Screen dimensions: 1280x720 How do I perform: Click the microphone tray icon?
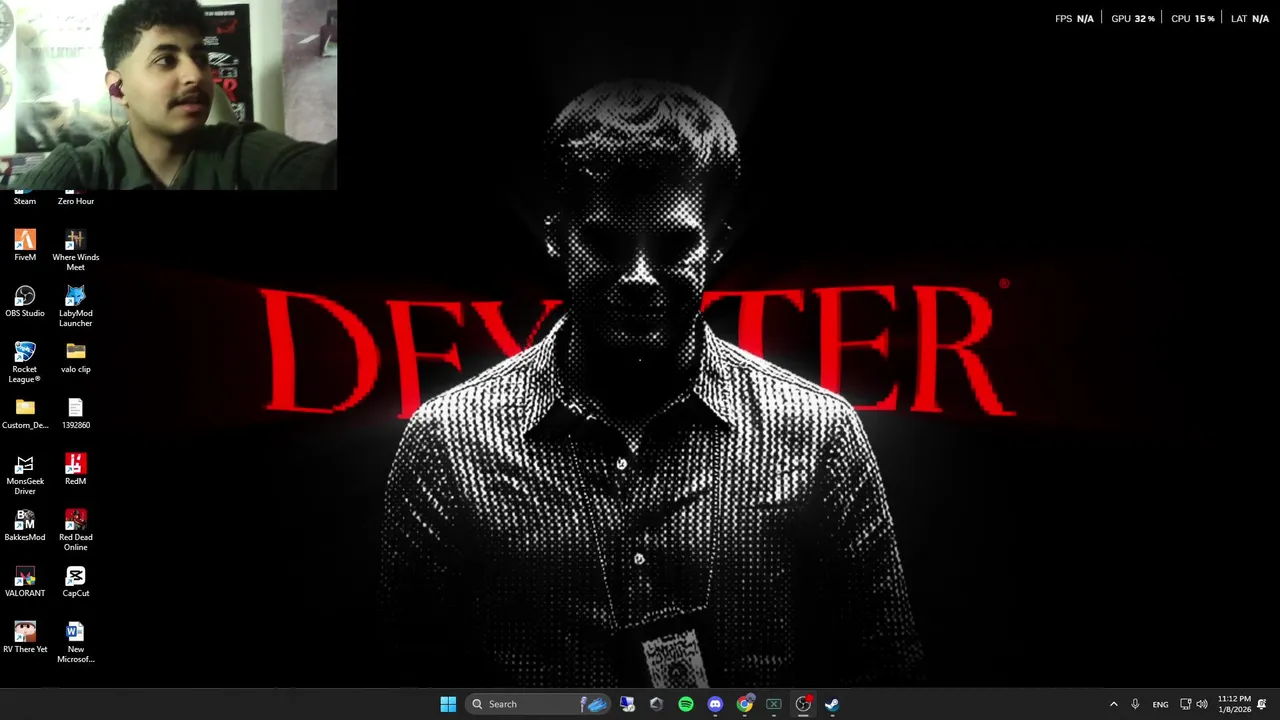[1135, 704]
